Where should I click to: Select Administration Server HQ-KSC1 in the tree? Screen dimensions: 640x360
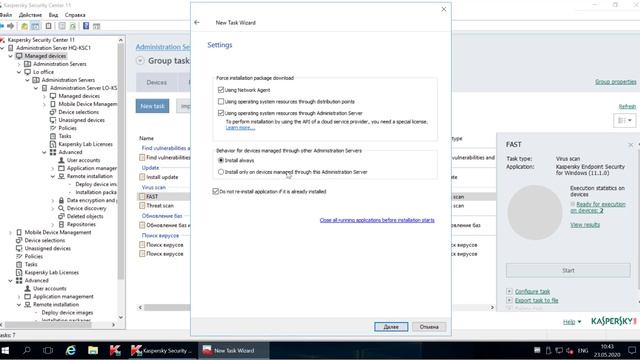click(53, 48)
